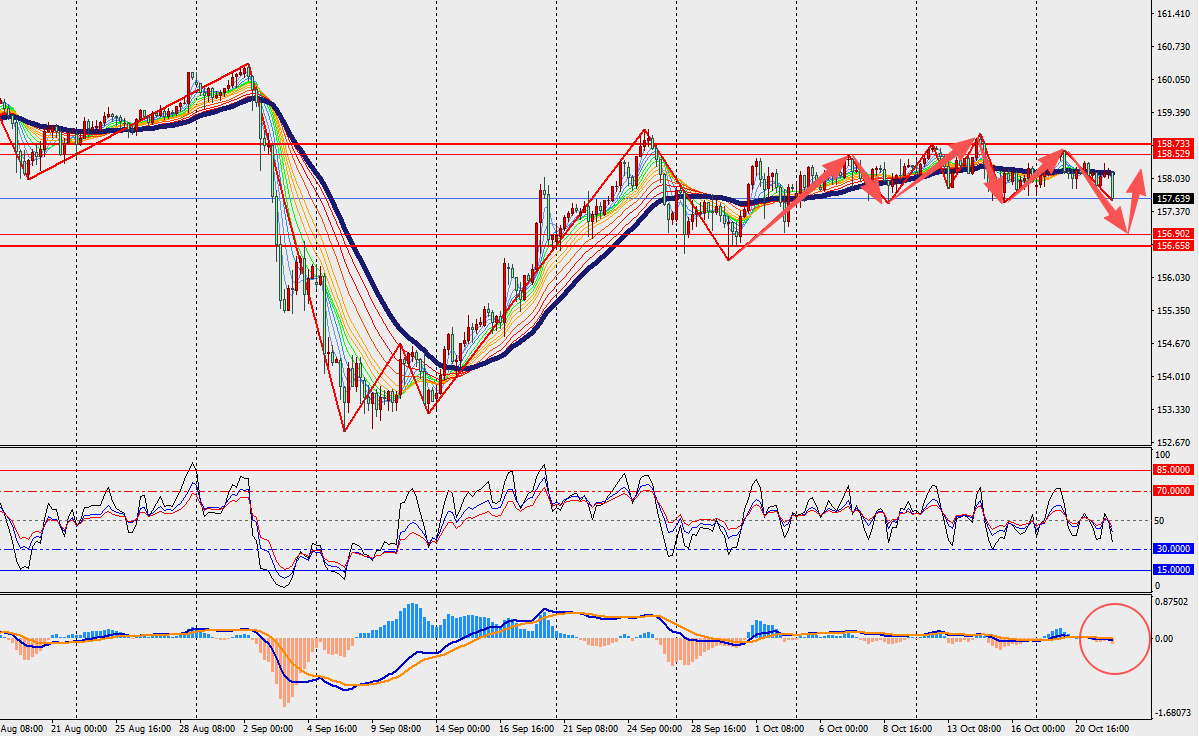Select the blue 15.0000 oscillator level label
Viewport: 1199px width, 736px height.
[1173, 569]
